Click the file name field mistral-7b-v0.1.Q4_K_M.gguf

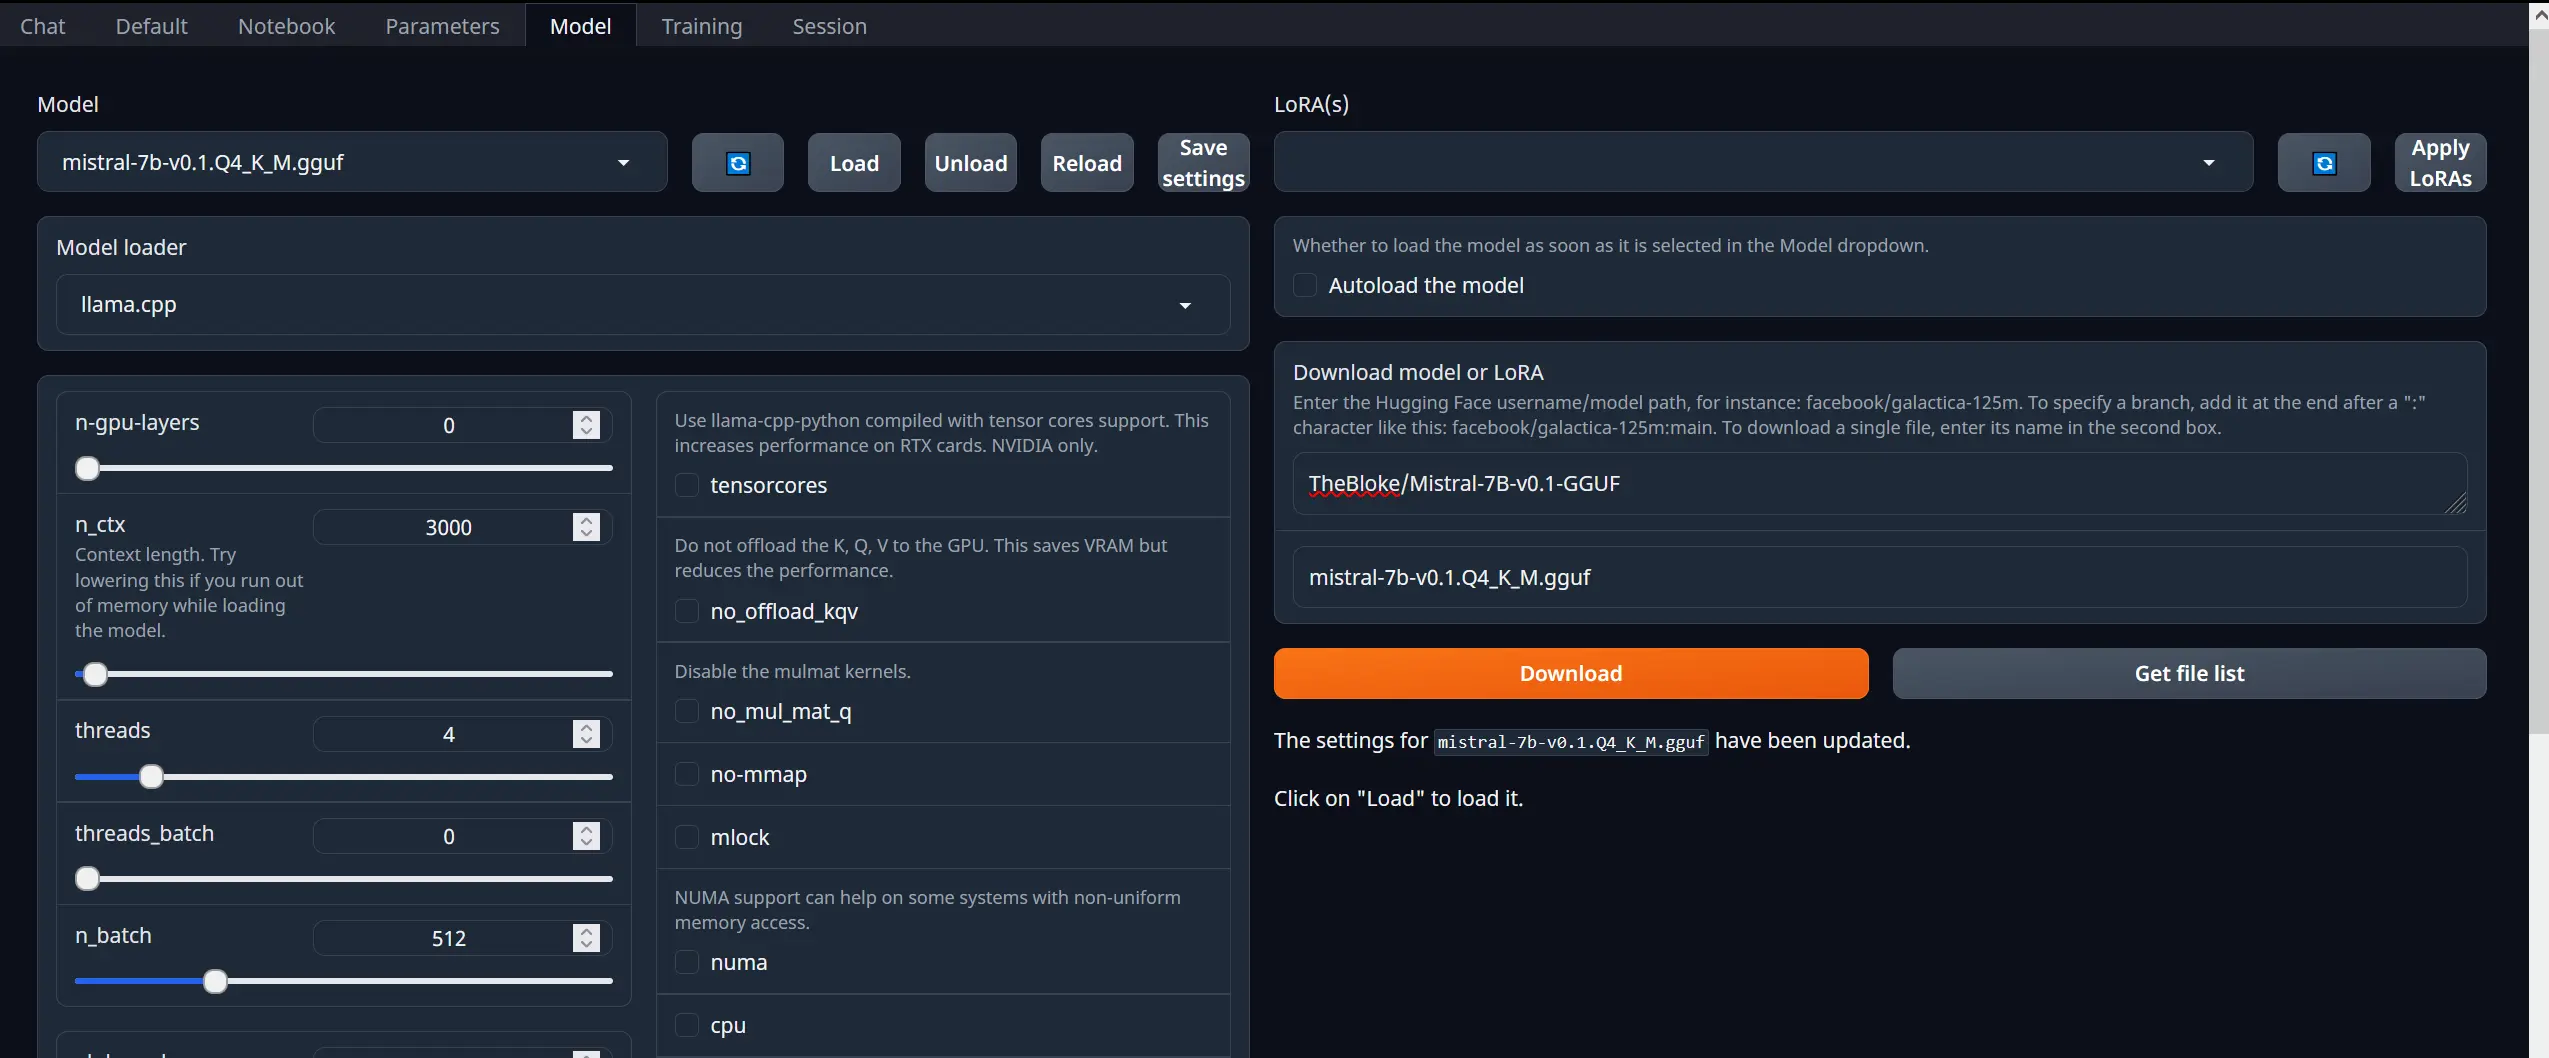(1879, 577)
